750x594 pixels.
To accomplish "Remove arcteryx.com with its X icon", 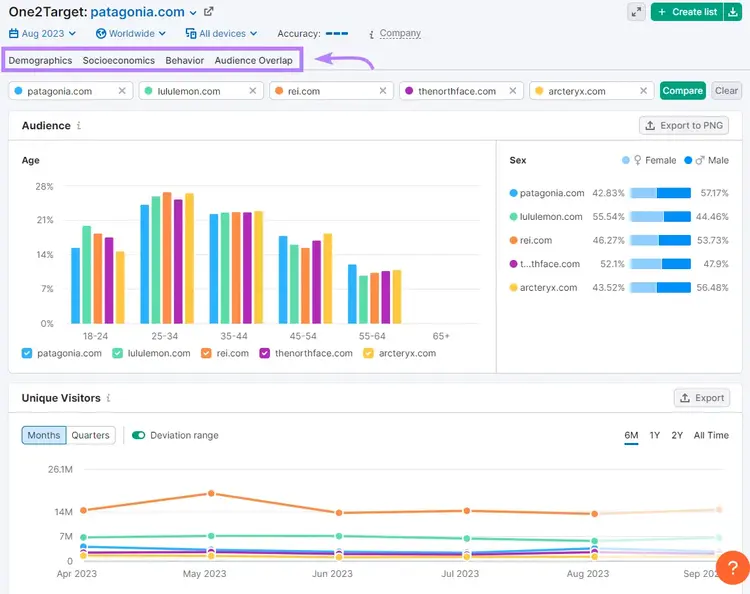I will (x=643, y=91).
